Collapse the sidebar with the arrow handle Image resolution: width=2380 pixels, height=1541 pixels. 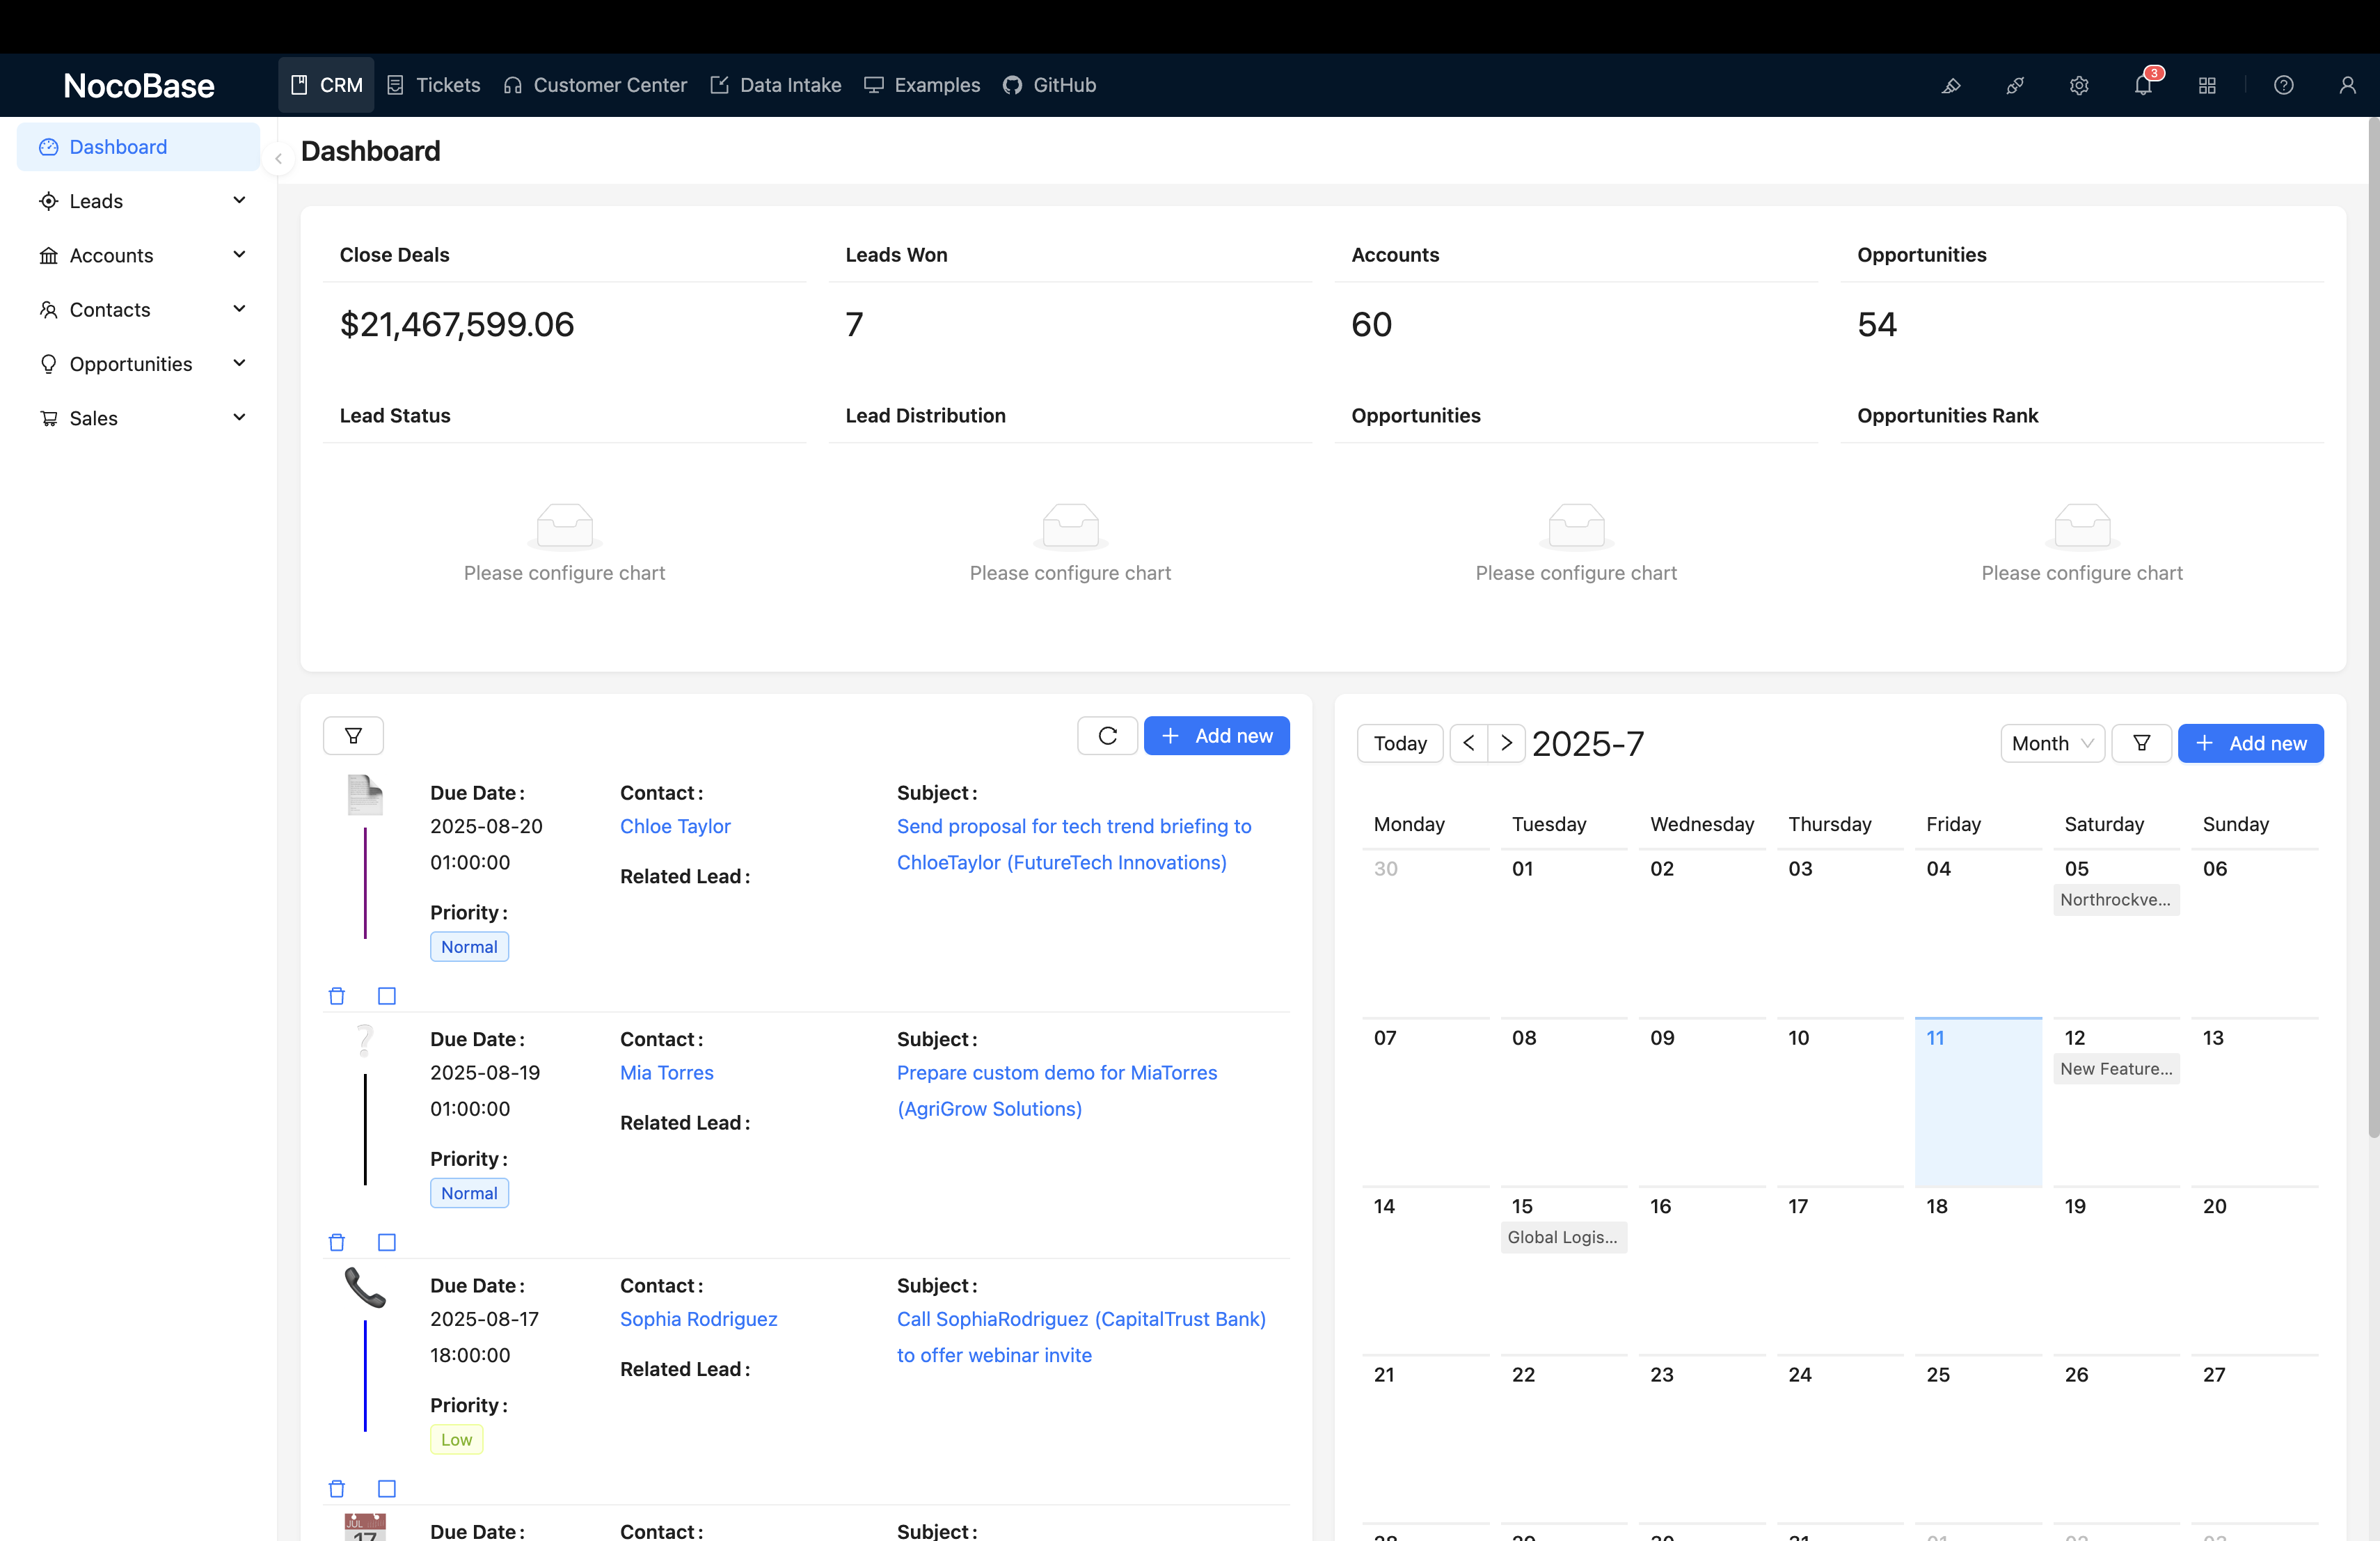tap(278, 158)
